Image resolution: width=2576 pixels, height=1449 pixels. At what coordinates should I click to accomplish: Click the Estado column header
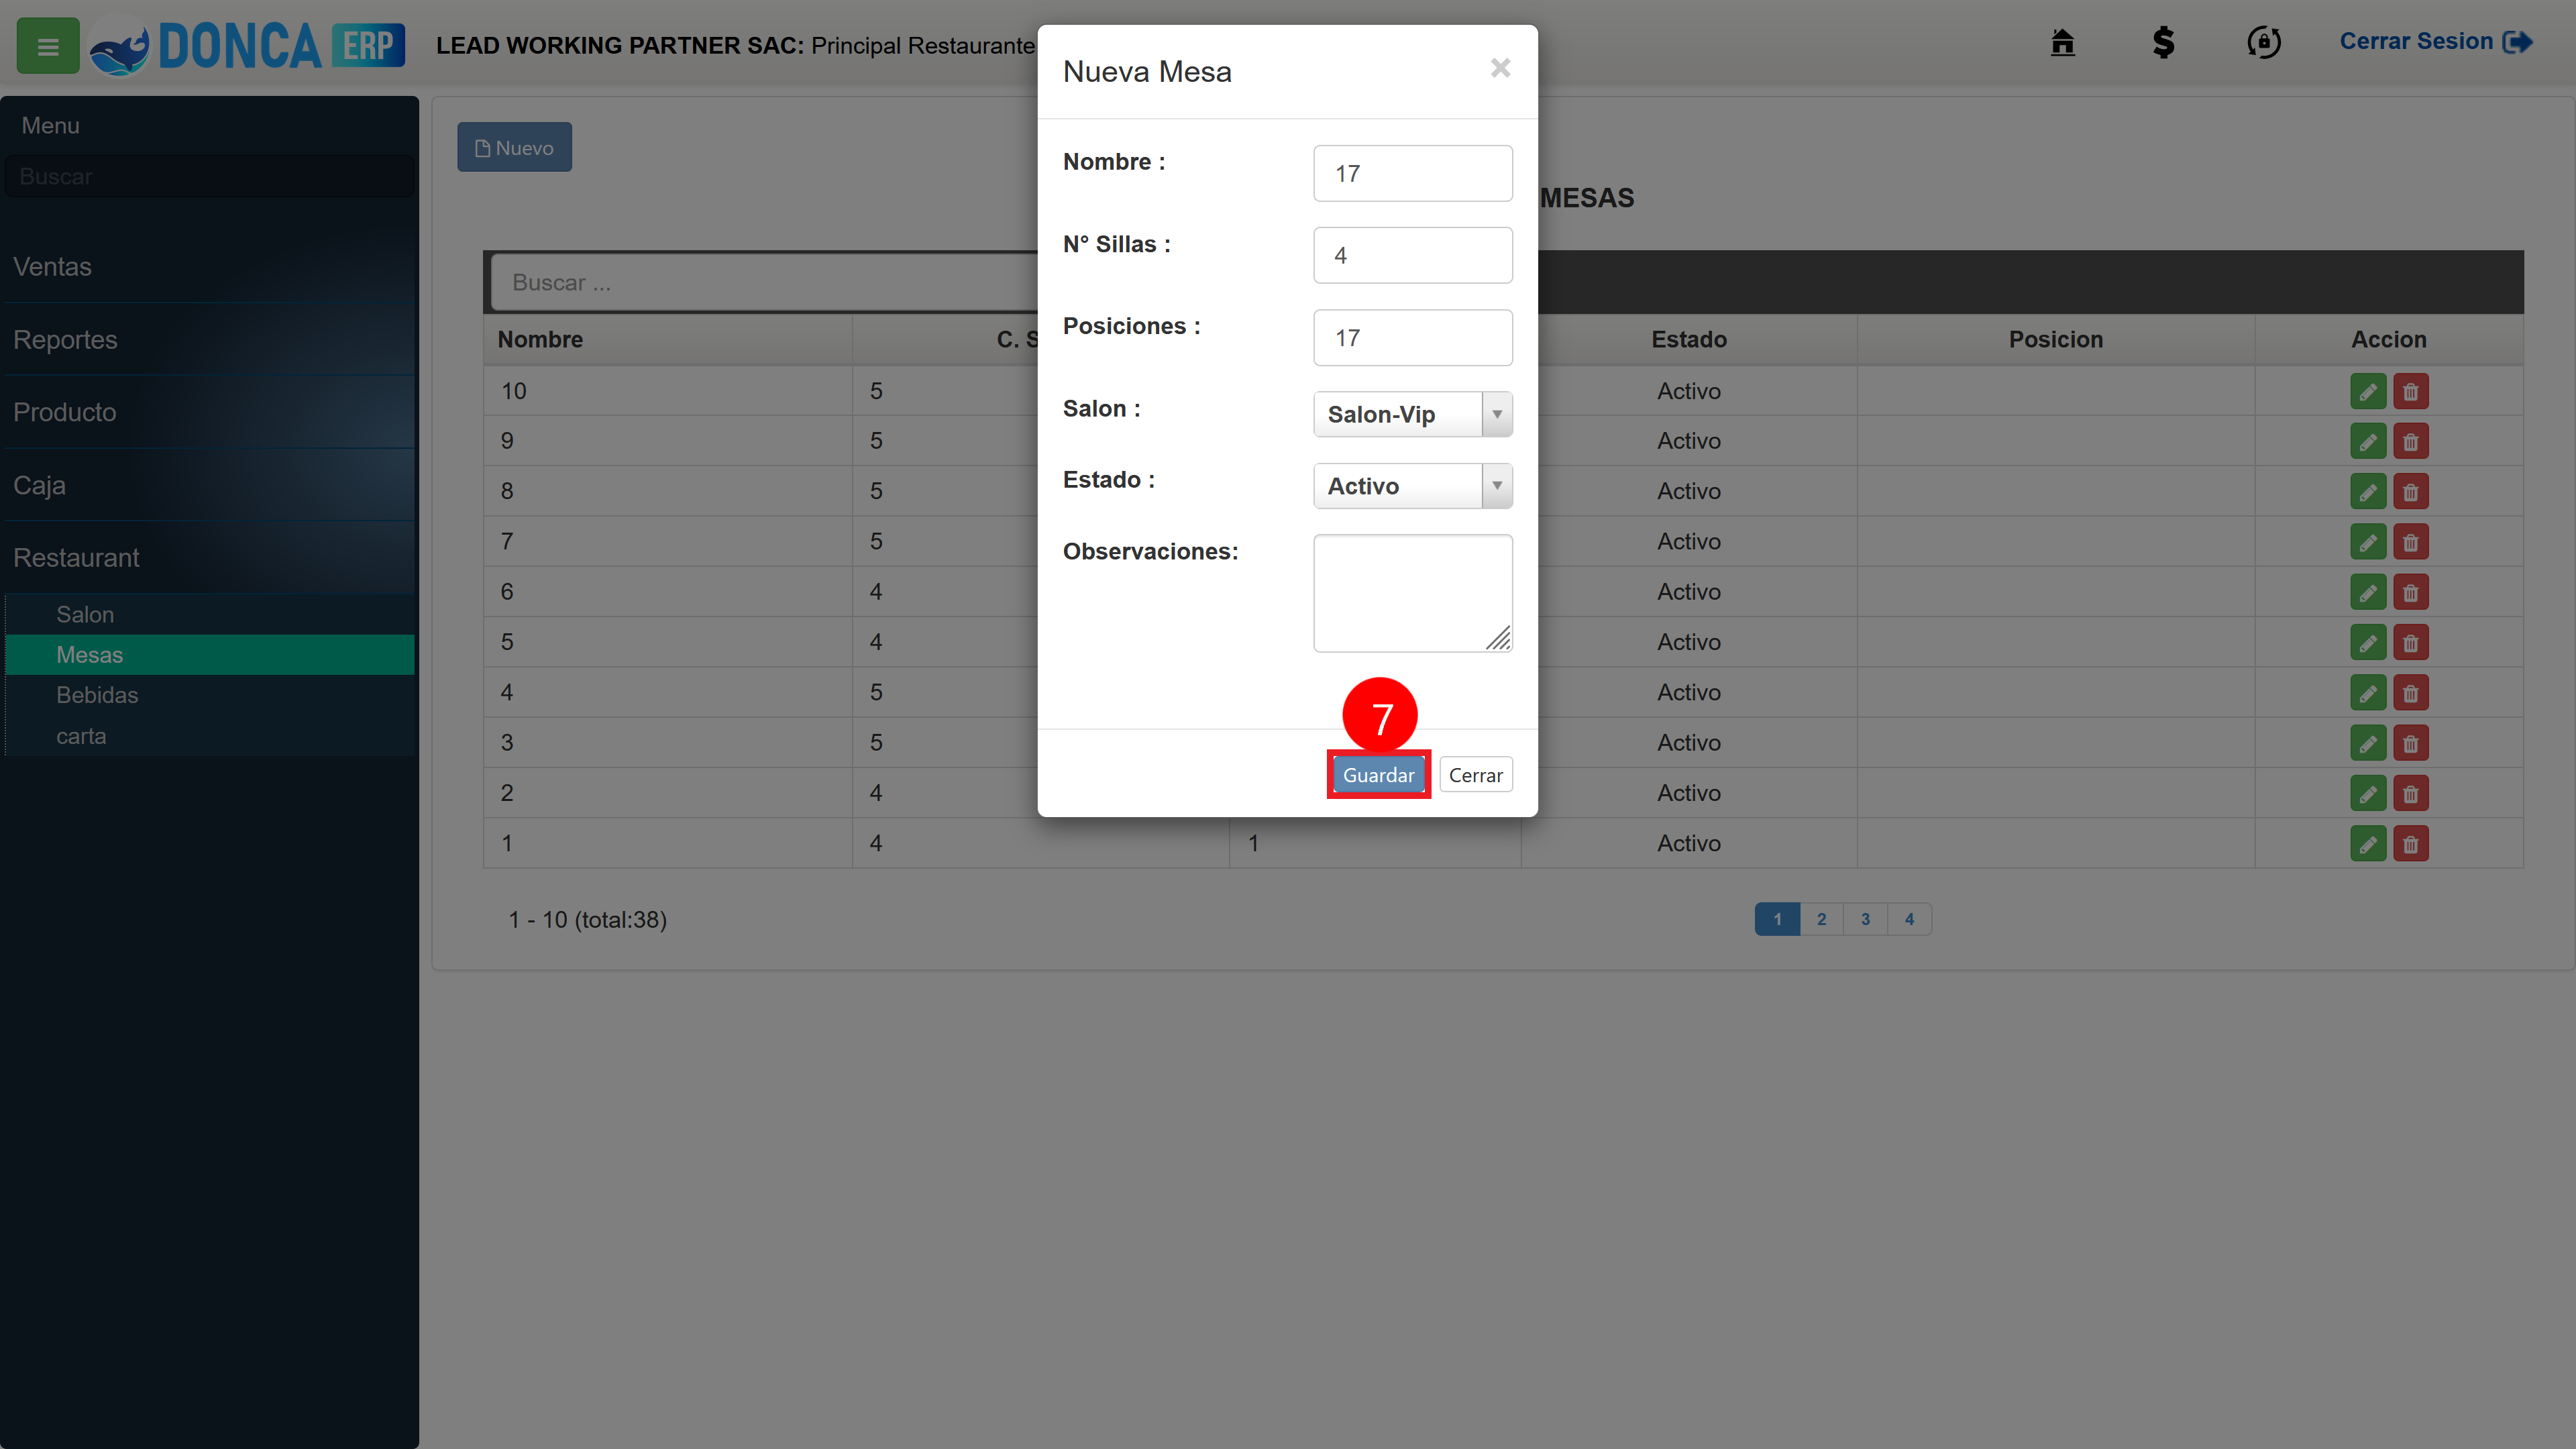[x=1689, y=339]
